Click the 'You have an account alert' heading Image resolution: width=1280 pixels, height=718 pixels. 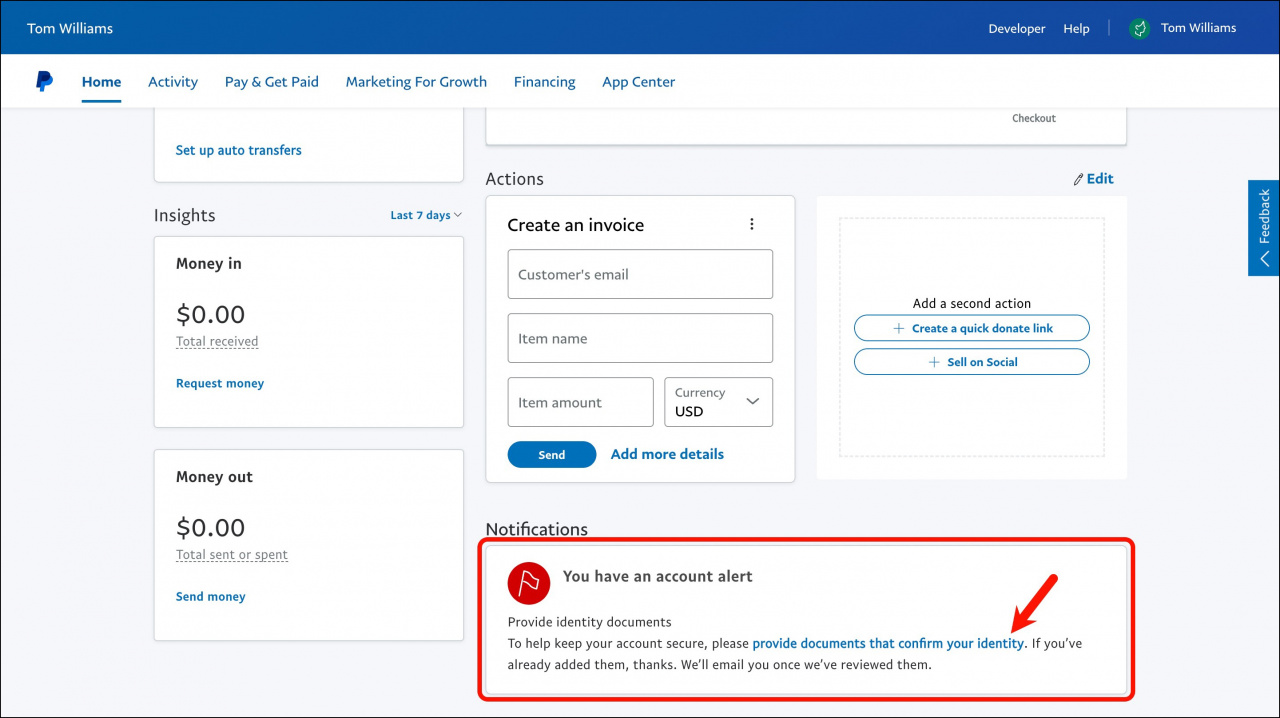(657, 576)
